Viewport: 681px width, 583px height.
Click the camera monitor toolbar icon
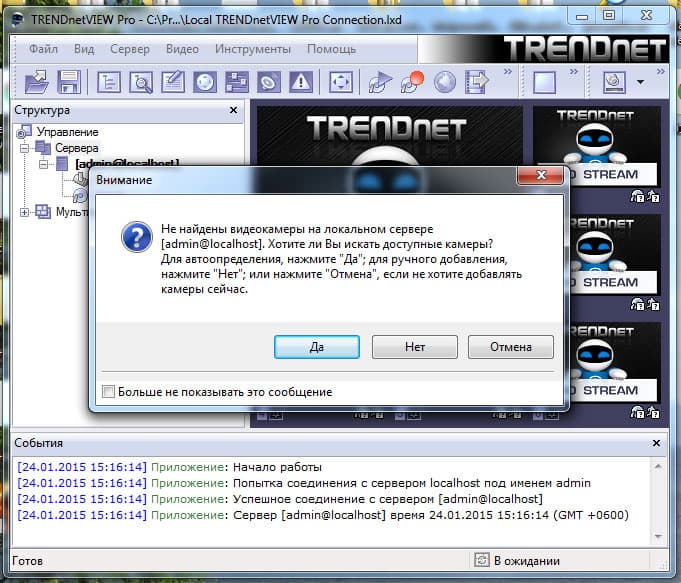[x=615, y=82]
